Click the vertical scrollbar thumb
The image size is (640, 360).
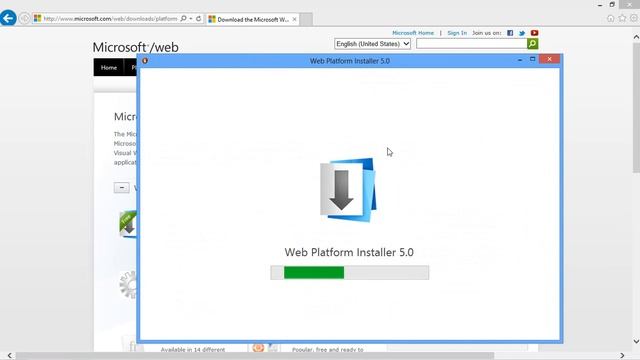point(636,108)
